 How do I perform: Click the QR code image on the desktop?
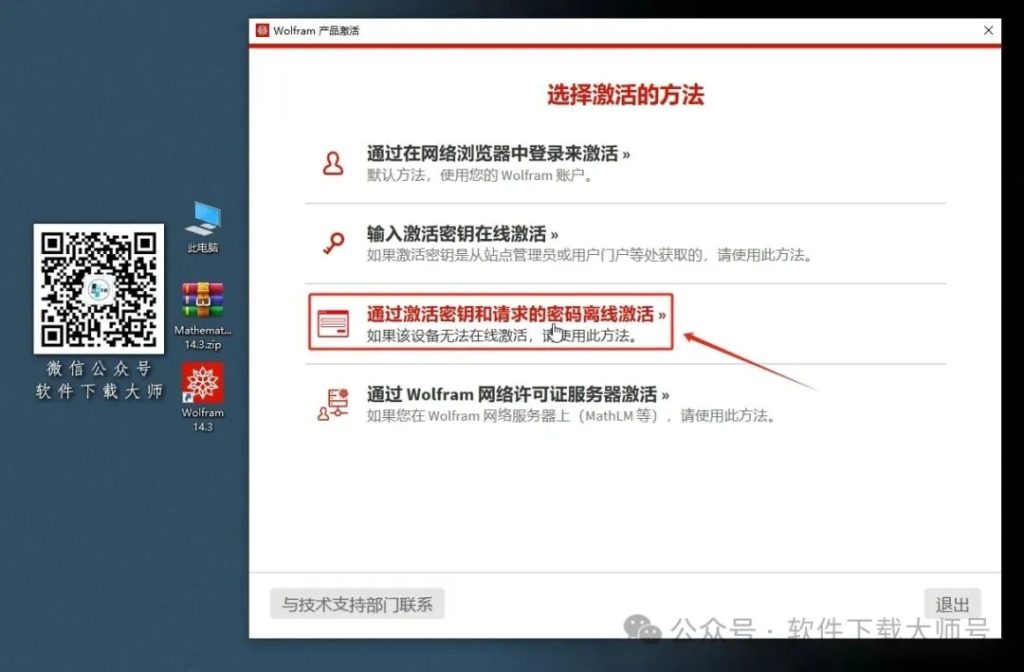click(99, 290)
